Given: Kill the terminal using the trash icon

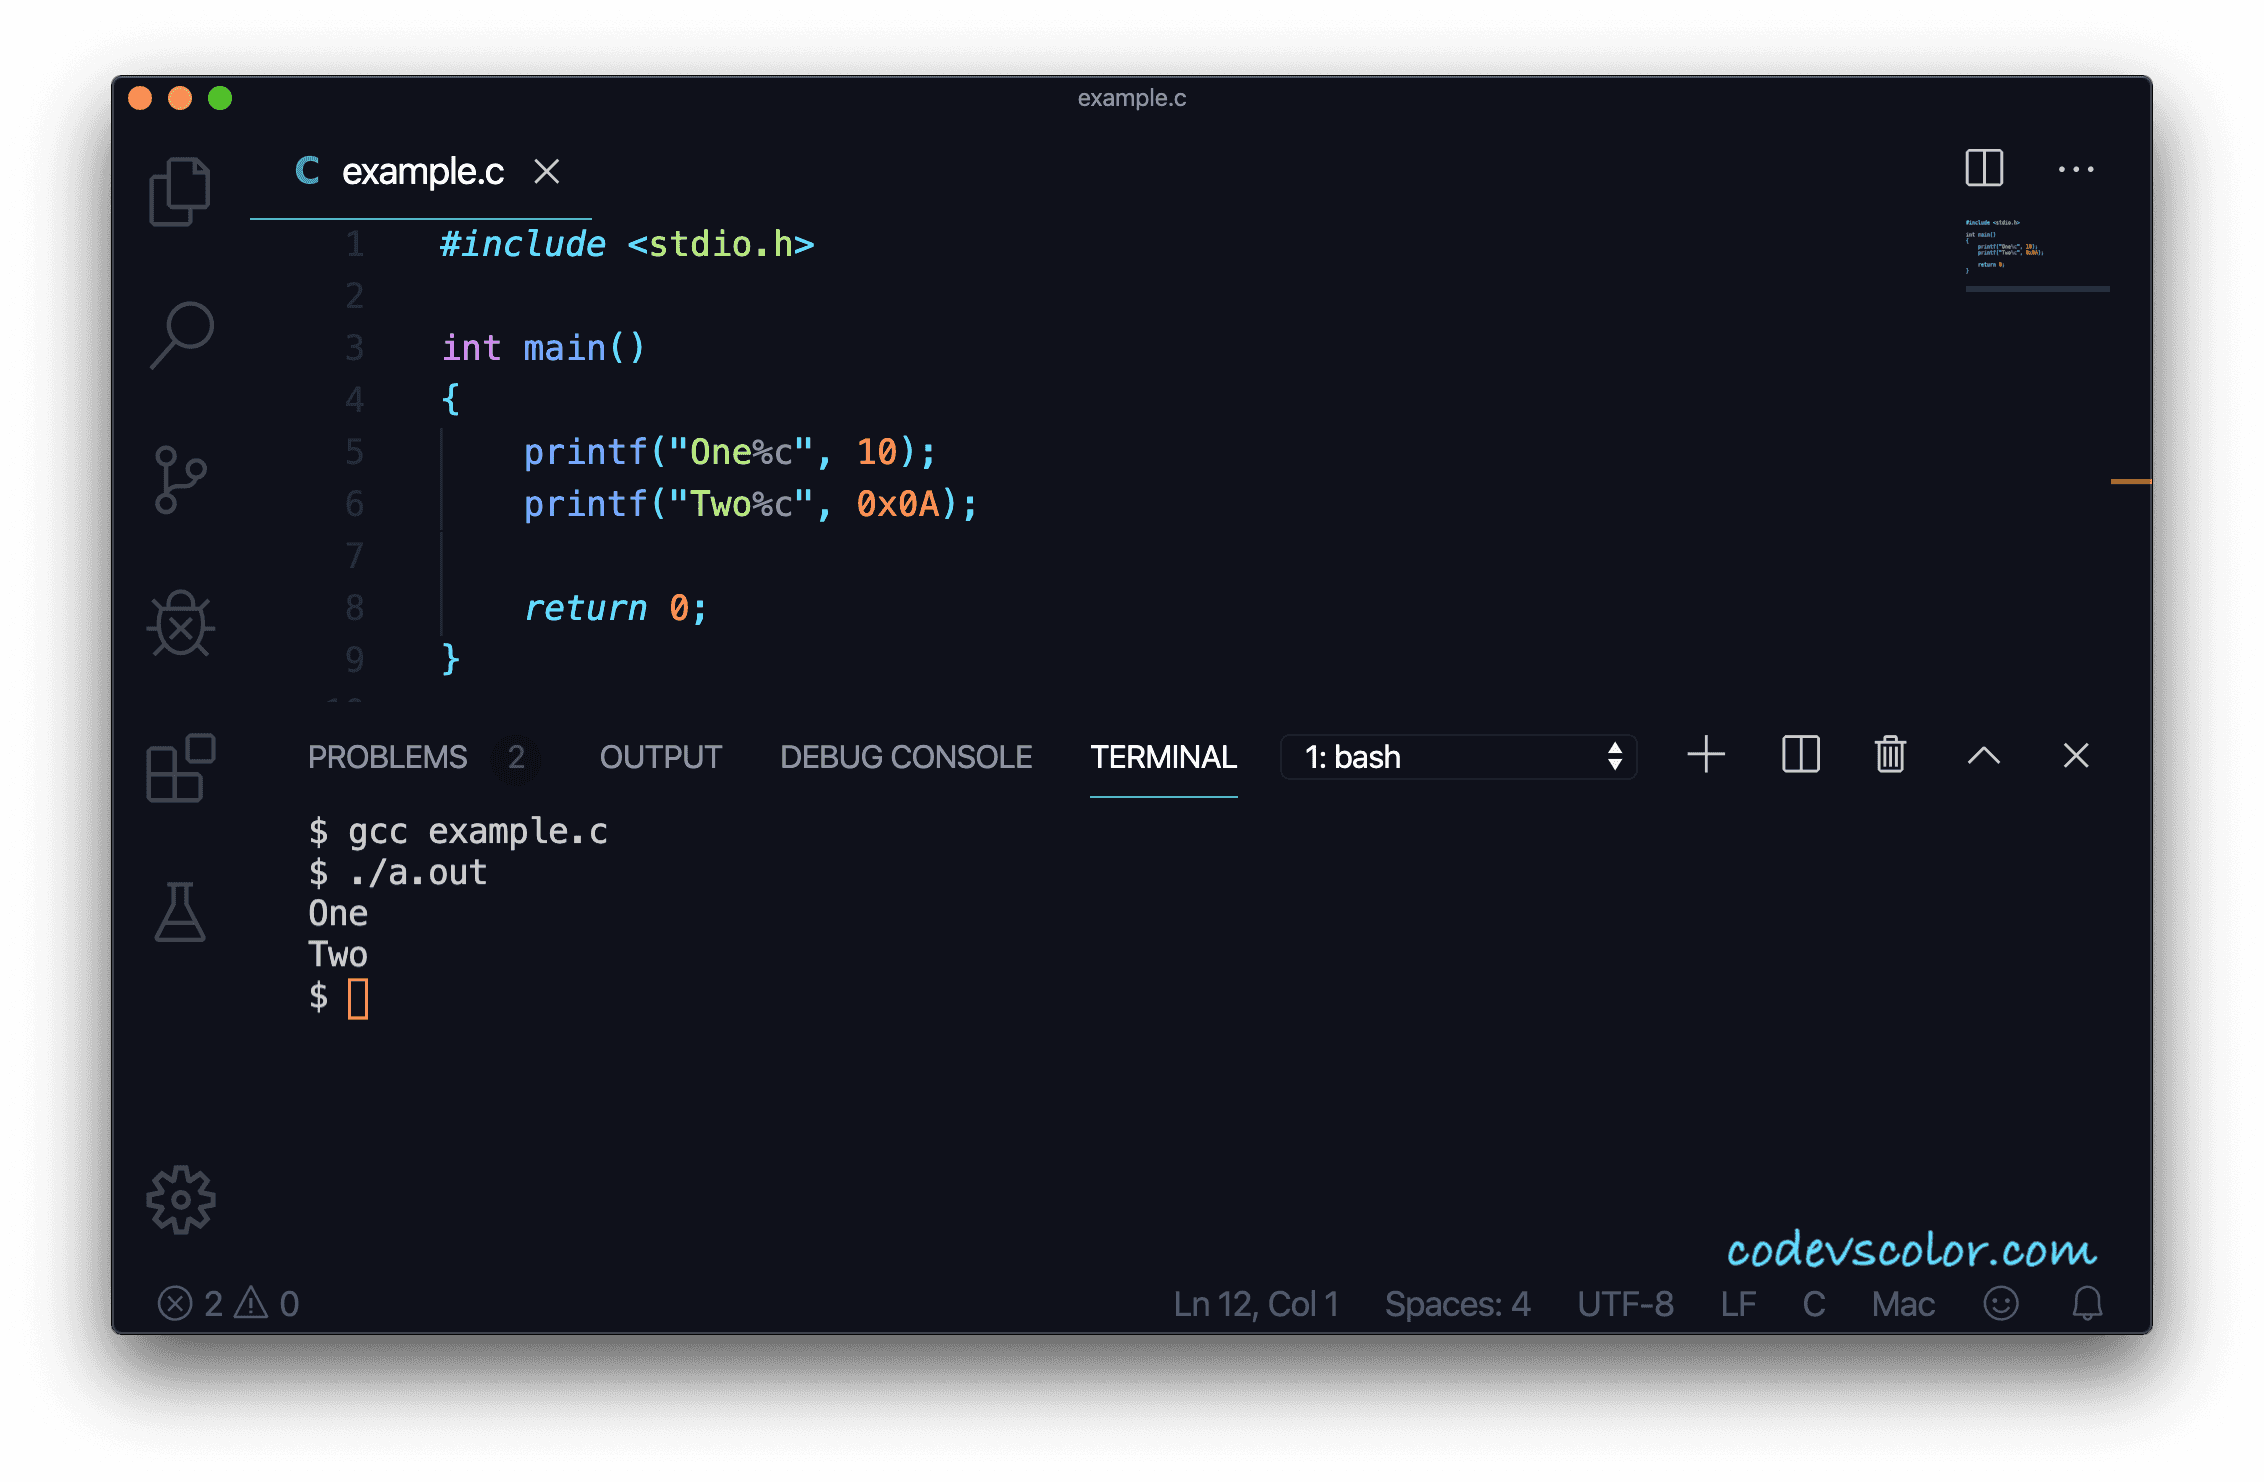Looking at the screenshot, I should [x=1889, y=757].
